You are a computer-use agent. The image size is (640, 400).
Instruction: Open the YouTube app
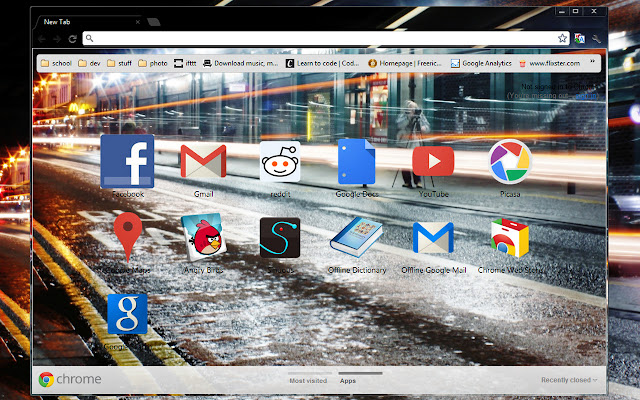(433, 162)
